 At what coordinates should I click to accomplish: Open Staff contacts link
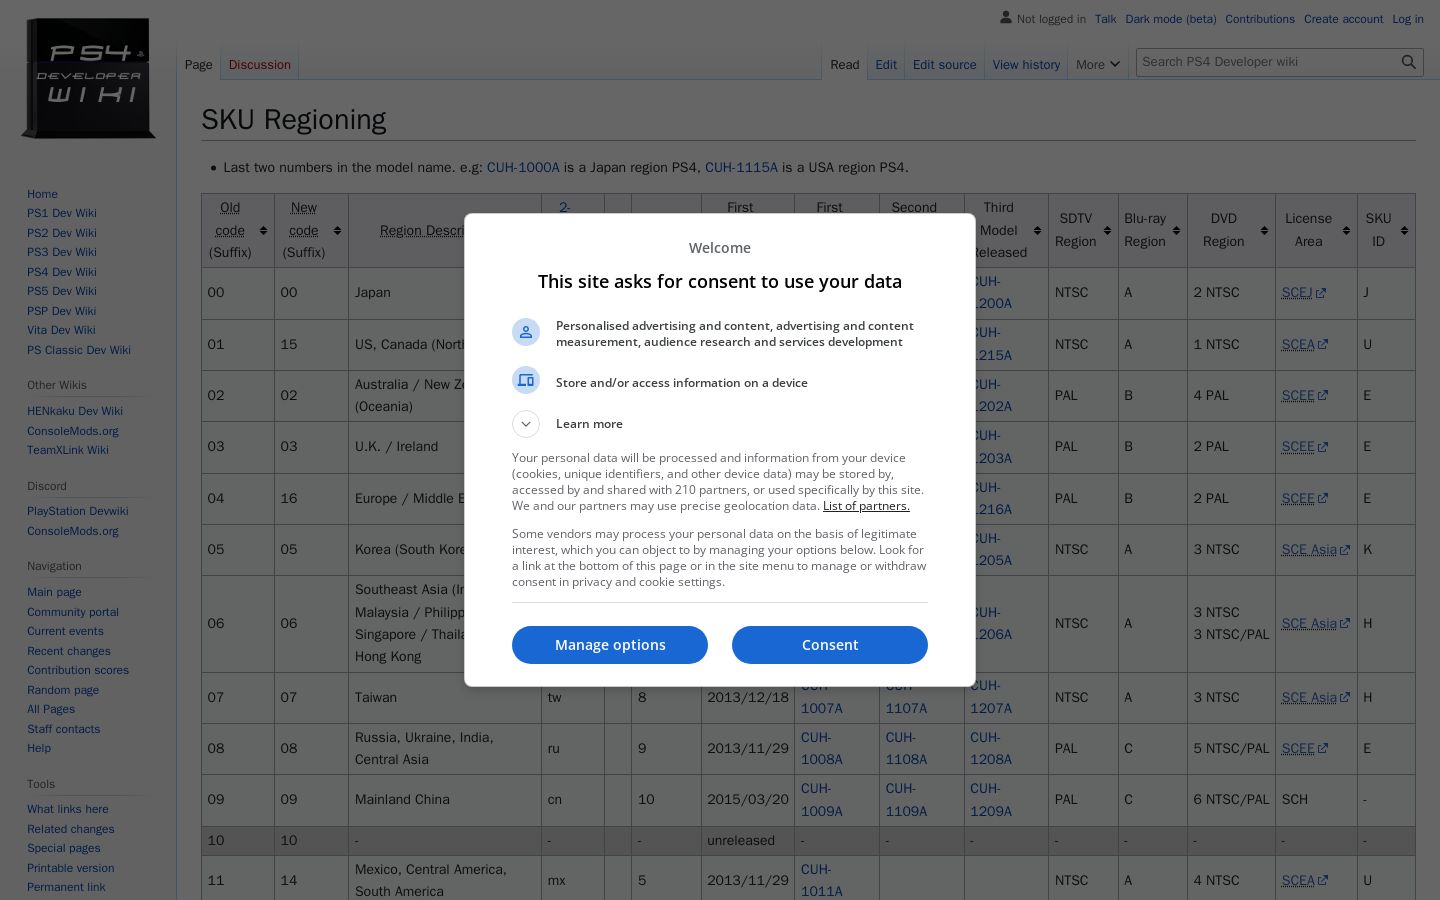tap(64, 729)
